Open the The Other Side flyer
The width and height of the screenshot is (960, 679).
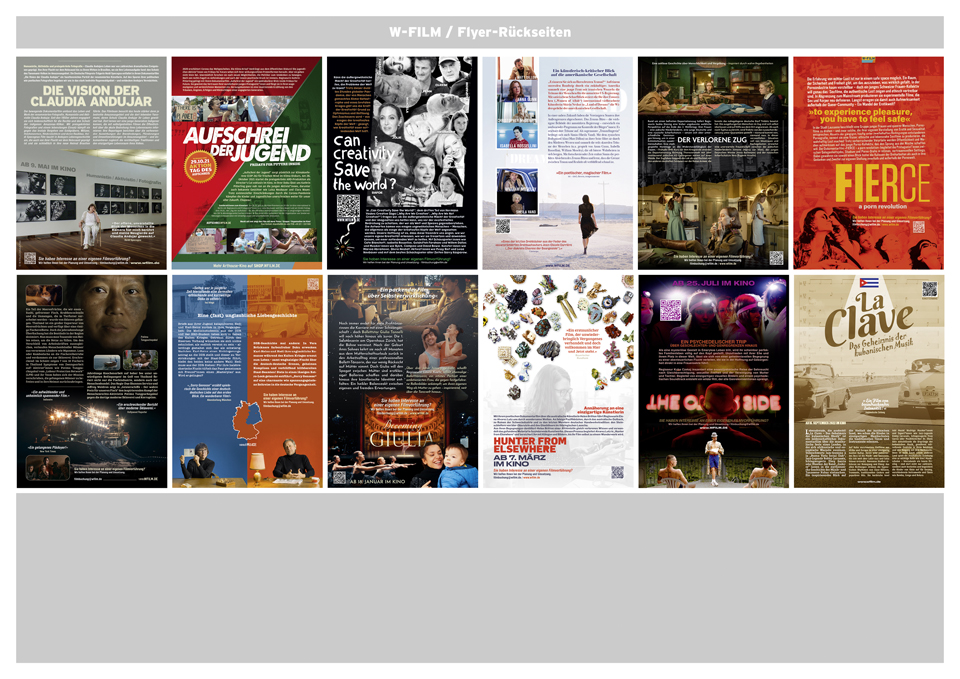click(x=713, y=381)
